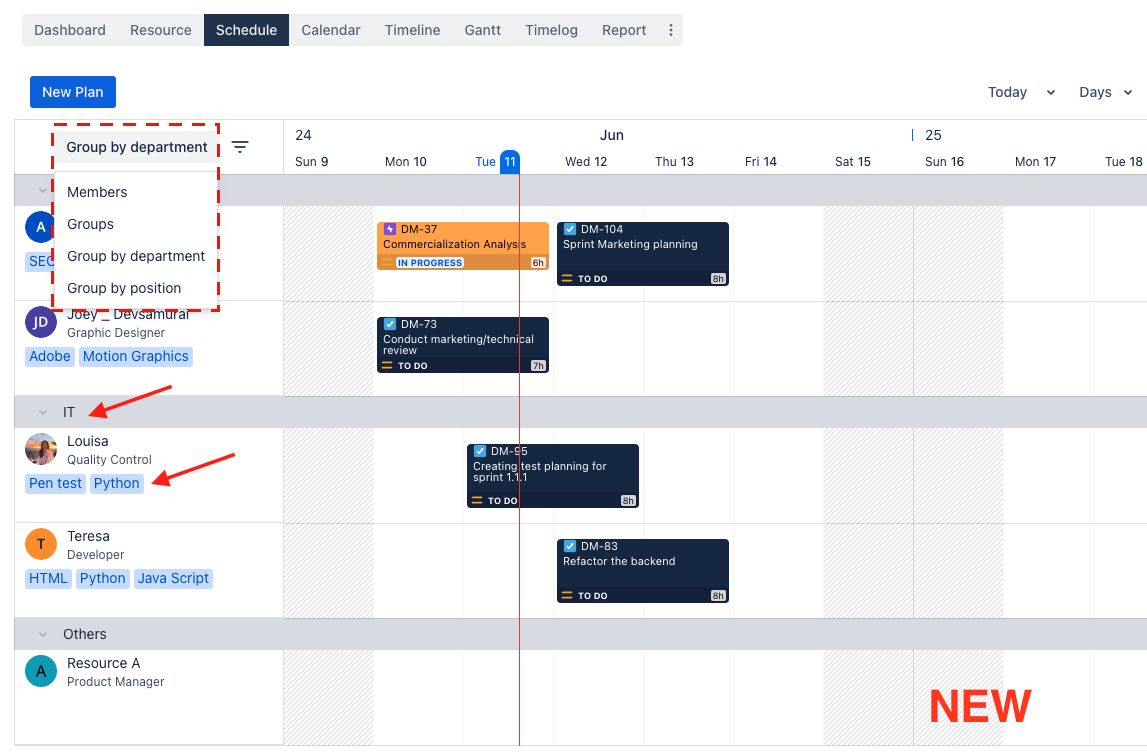1147x752 pixels.
Task: Click Resource A's teal avatar
Action: pos(41,671)
